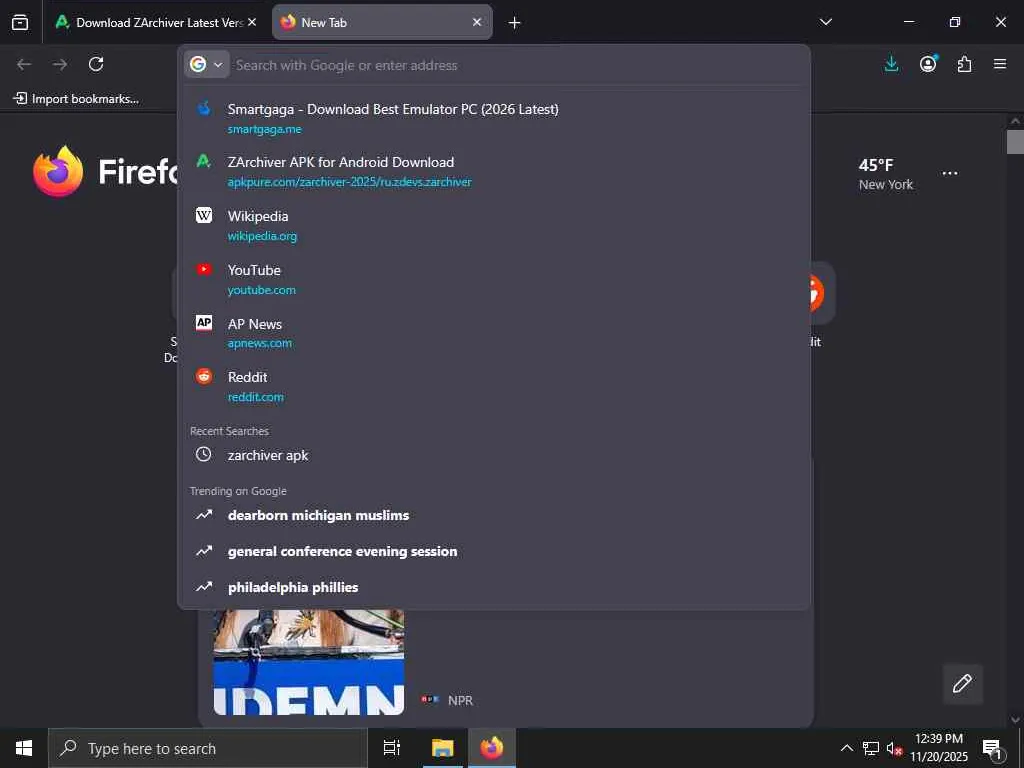Open File Explorer from the taskbar
Viewport: 1024px width, 768px height.
click(x=442, y=748)
